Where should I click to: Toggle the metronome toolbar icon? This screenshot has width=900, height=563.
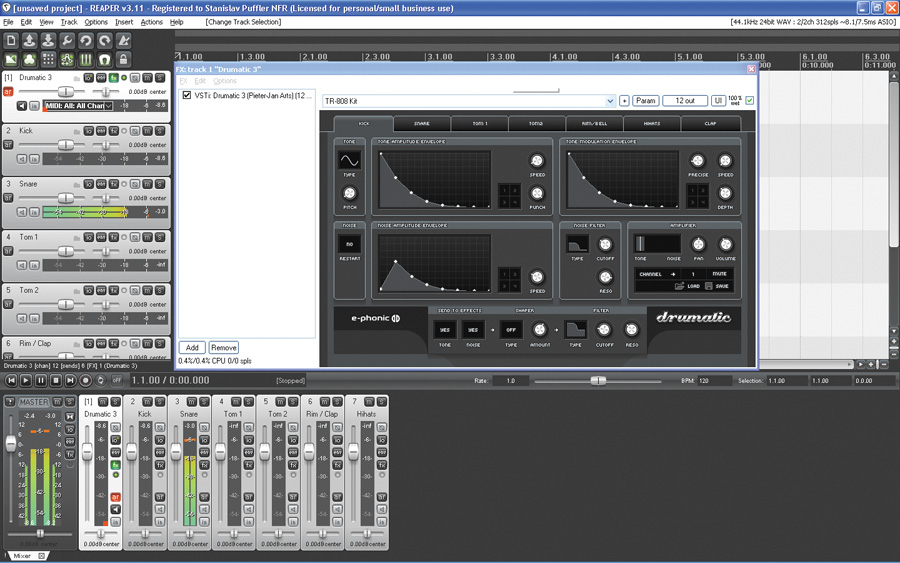click(x=123, y=41)
